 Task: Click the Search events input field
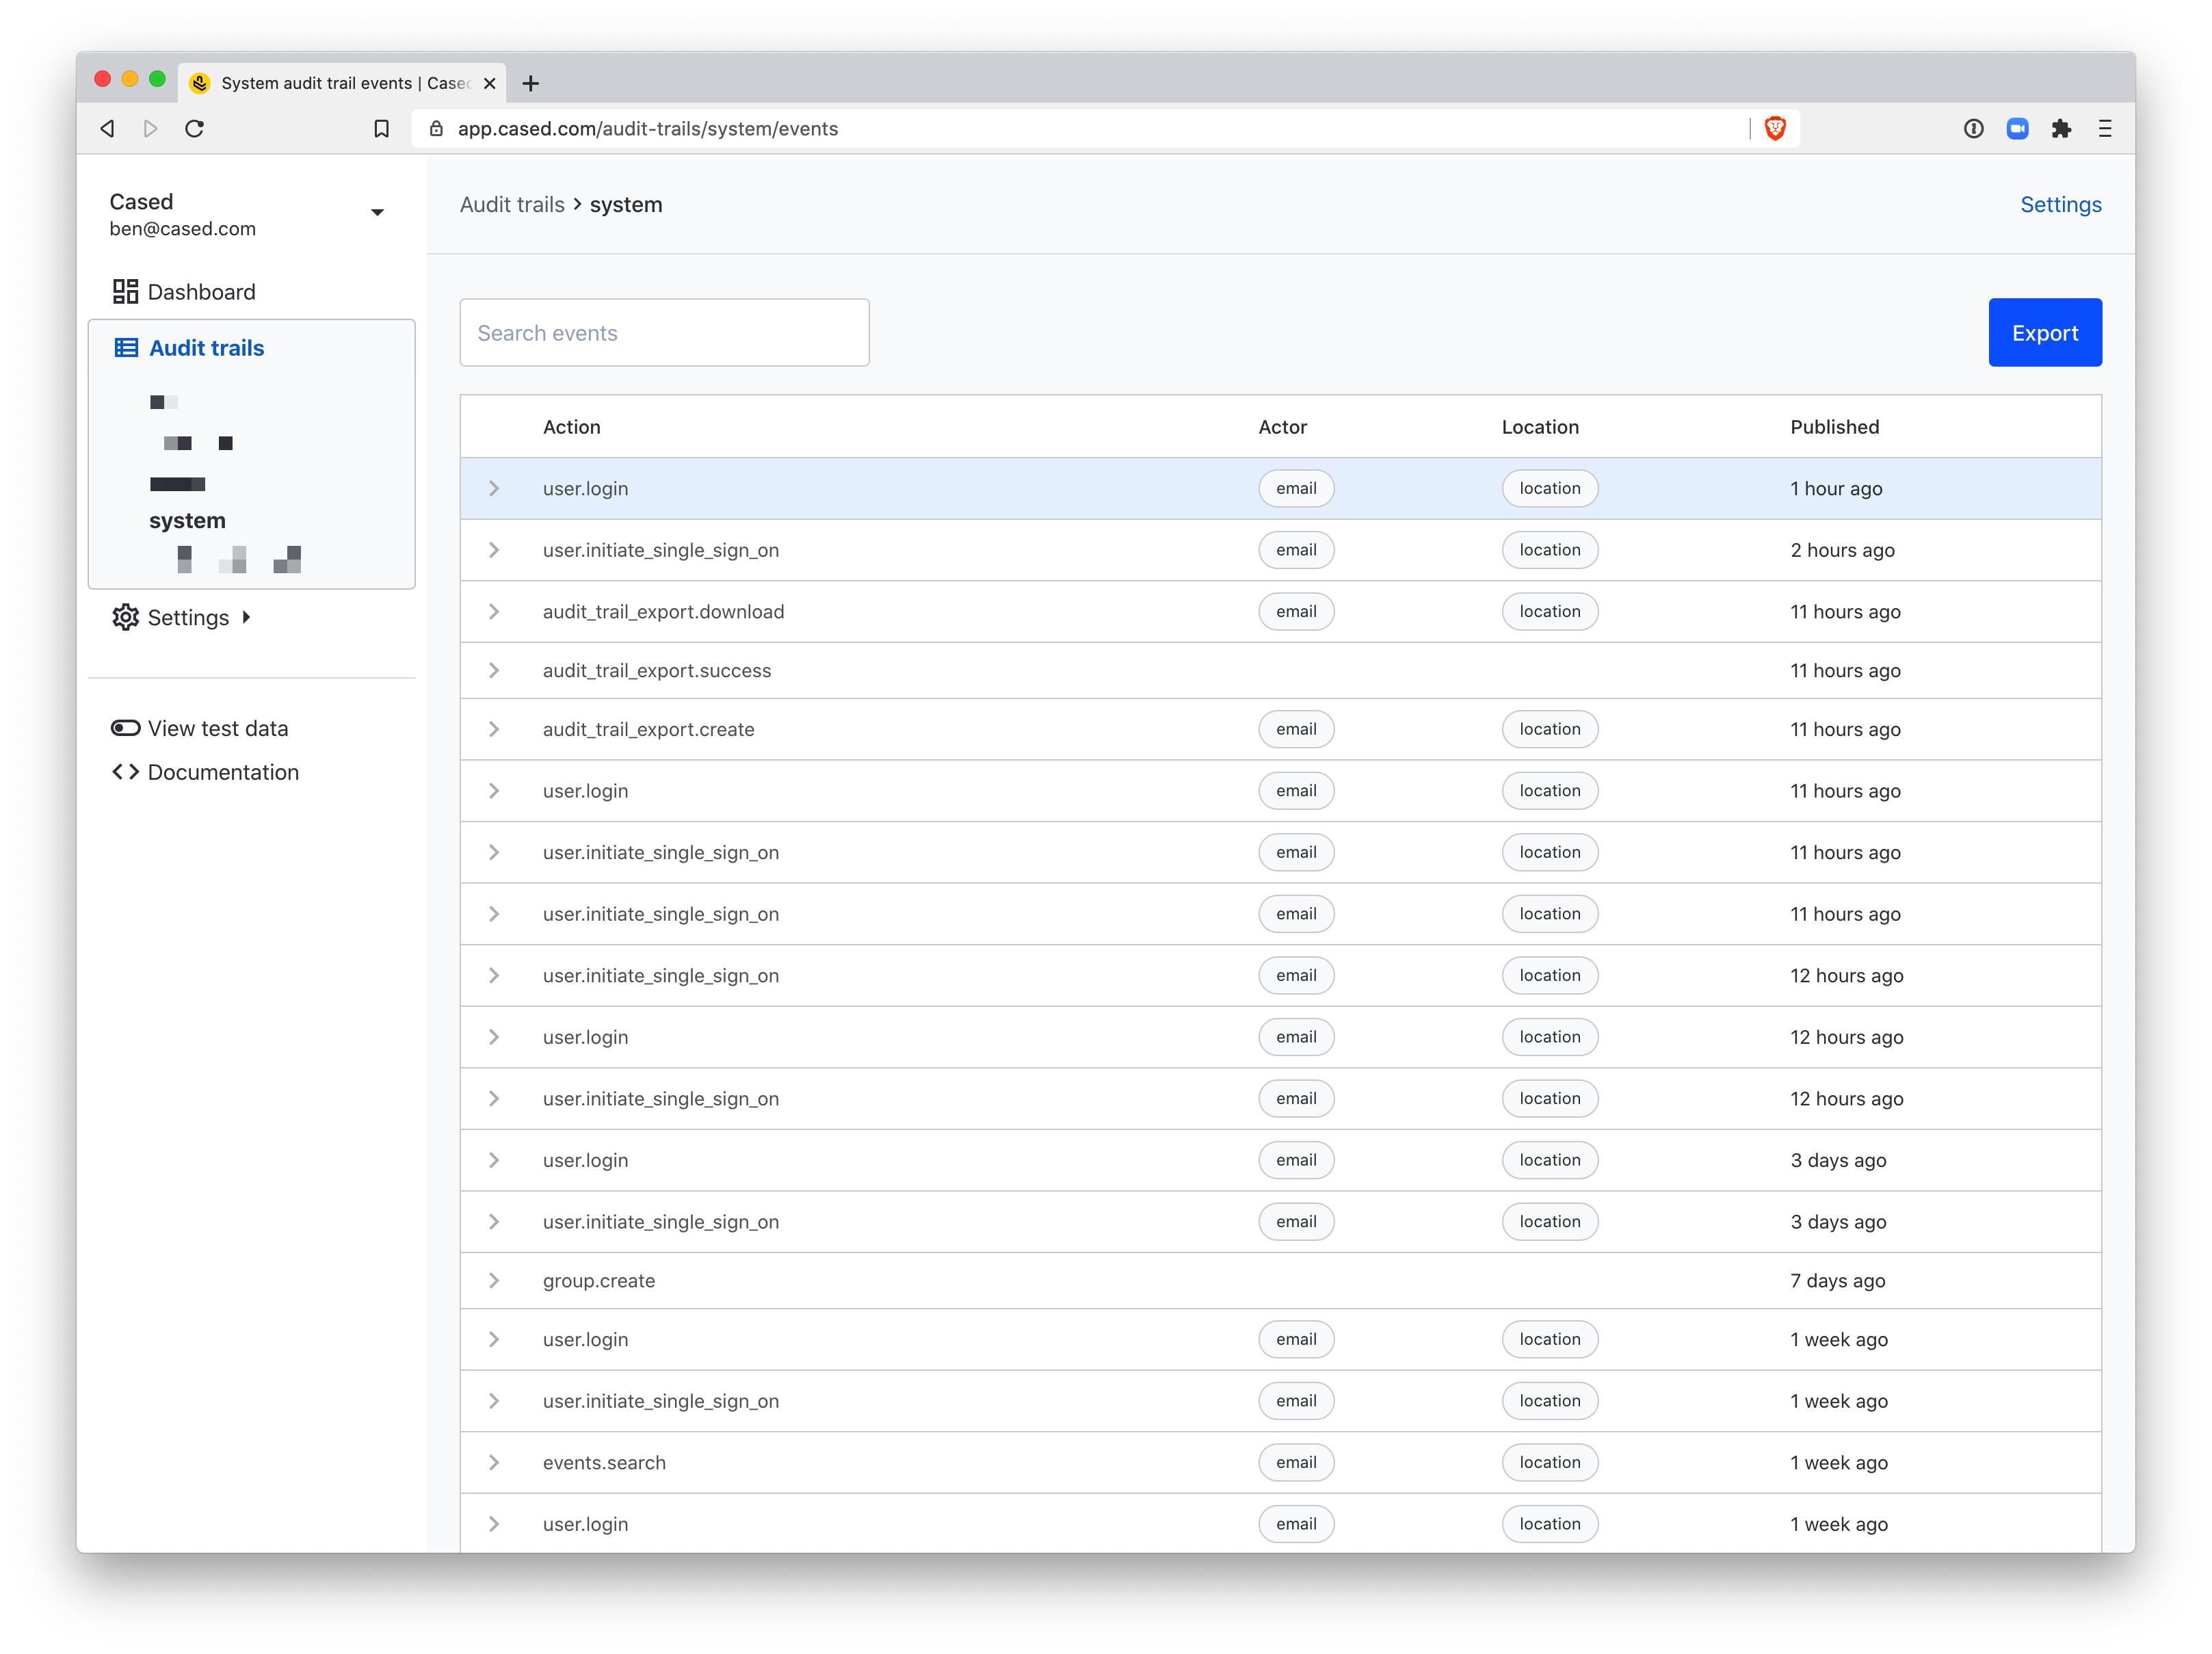pos(664,333)
